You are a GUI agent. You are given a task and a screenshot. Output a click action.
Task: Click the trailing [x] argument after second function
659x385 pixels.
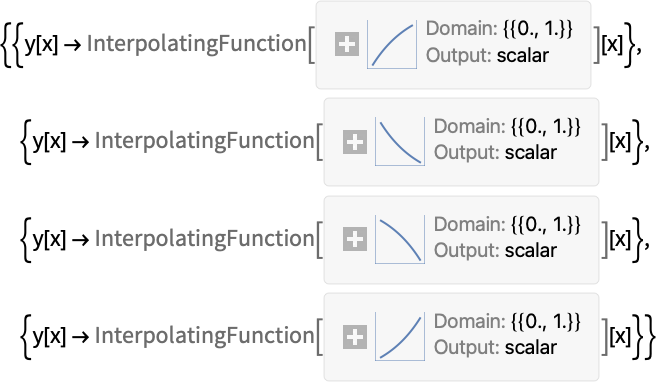coord(620,142)
